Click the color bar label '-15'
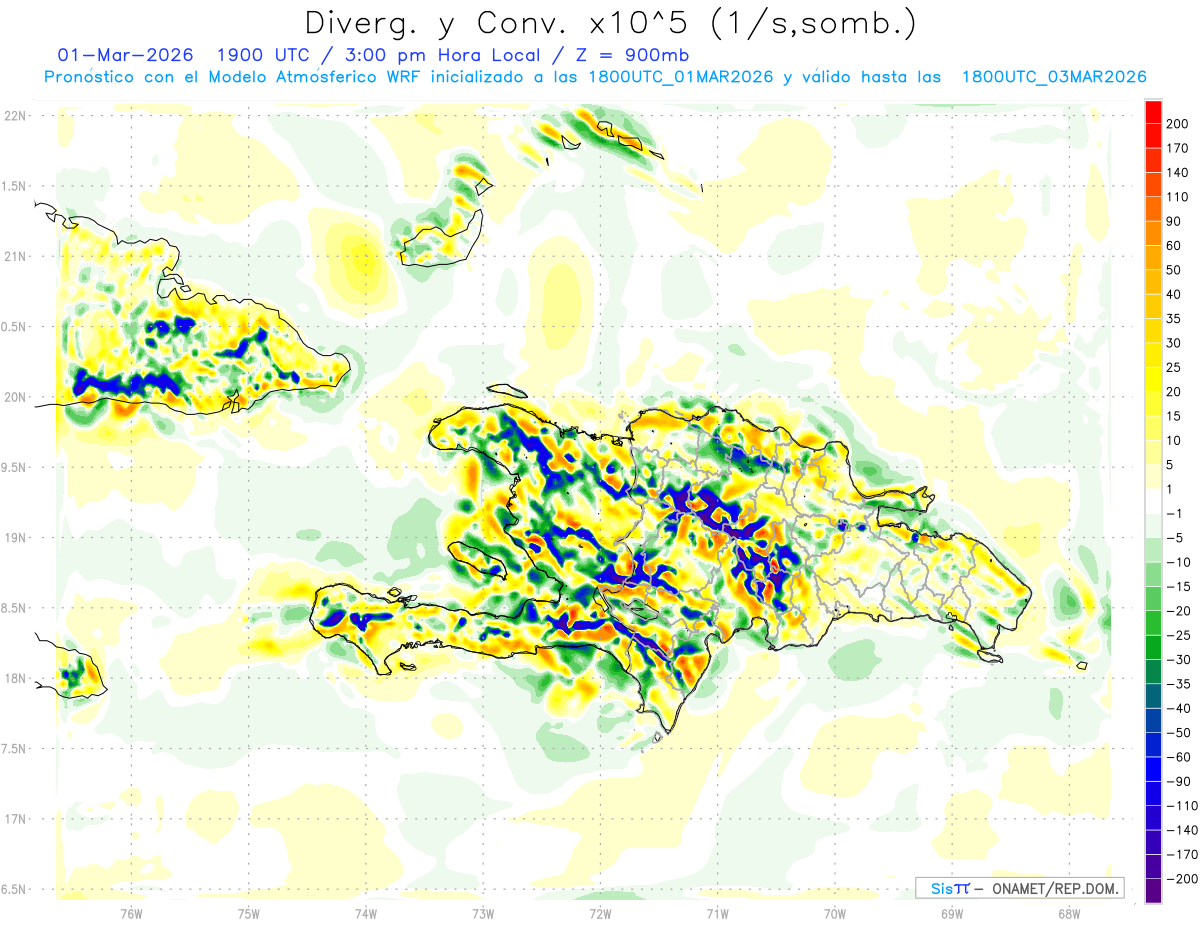This screenshot has width=1200, height=927. coord(1180,587)
